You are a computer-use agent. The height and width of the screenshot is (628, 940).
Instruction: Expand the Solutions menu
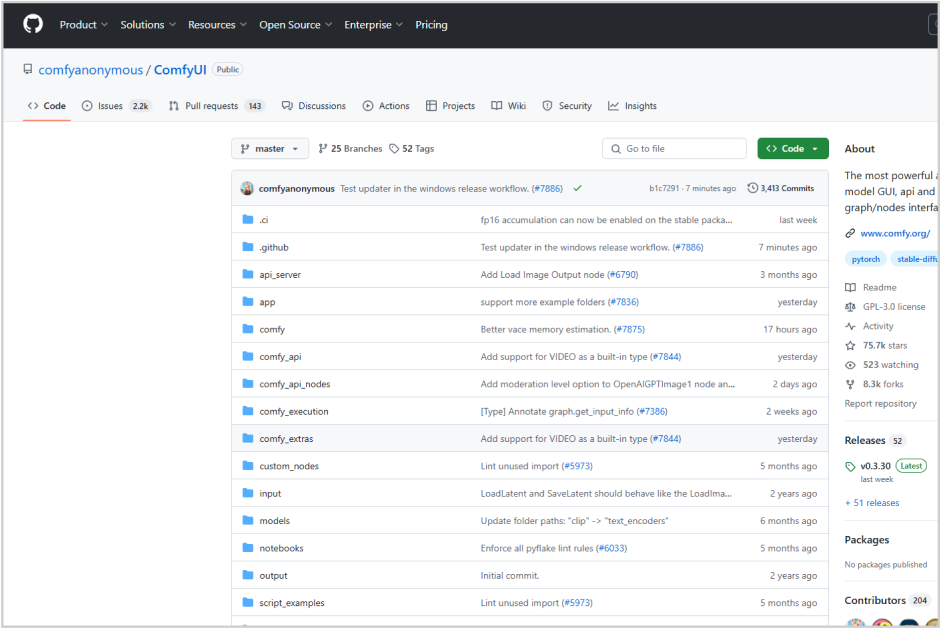click(148, 25)
